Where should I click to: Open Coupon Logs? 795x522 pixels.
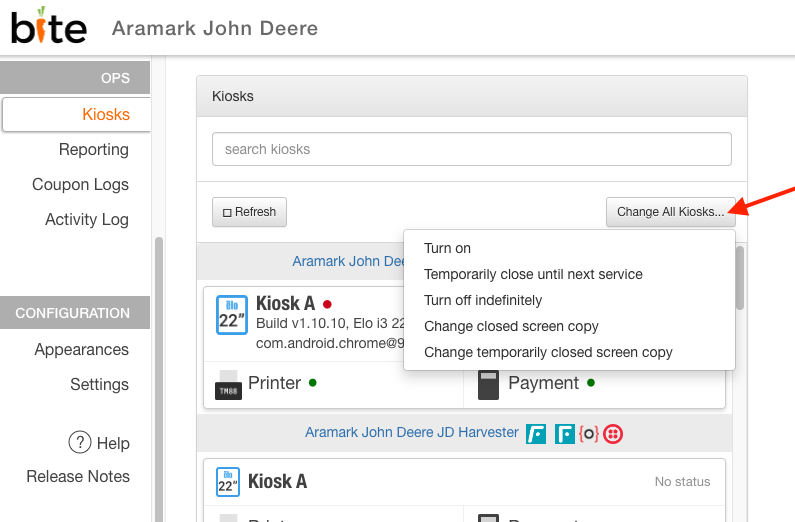(80, 184)
